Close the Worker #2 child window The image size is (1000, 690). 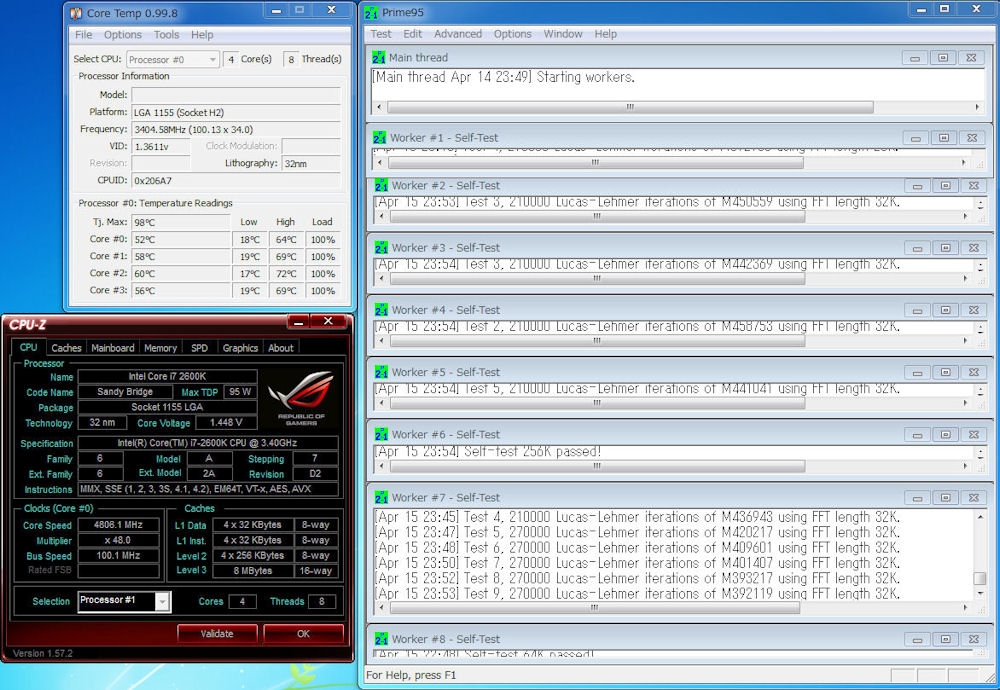pos(974,186)
